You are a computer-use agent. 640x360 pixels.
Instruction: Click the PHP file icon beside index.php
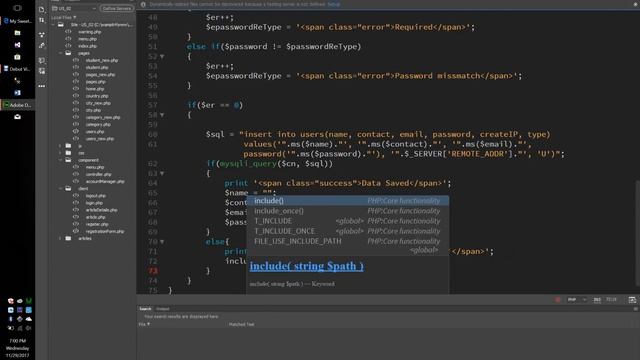coord(68,46)
